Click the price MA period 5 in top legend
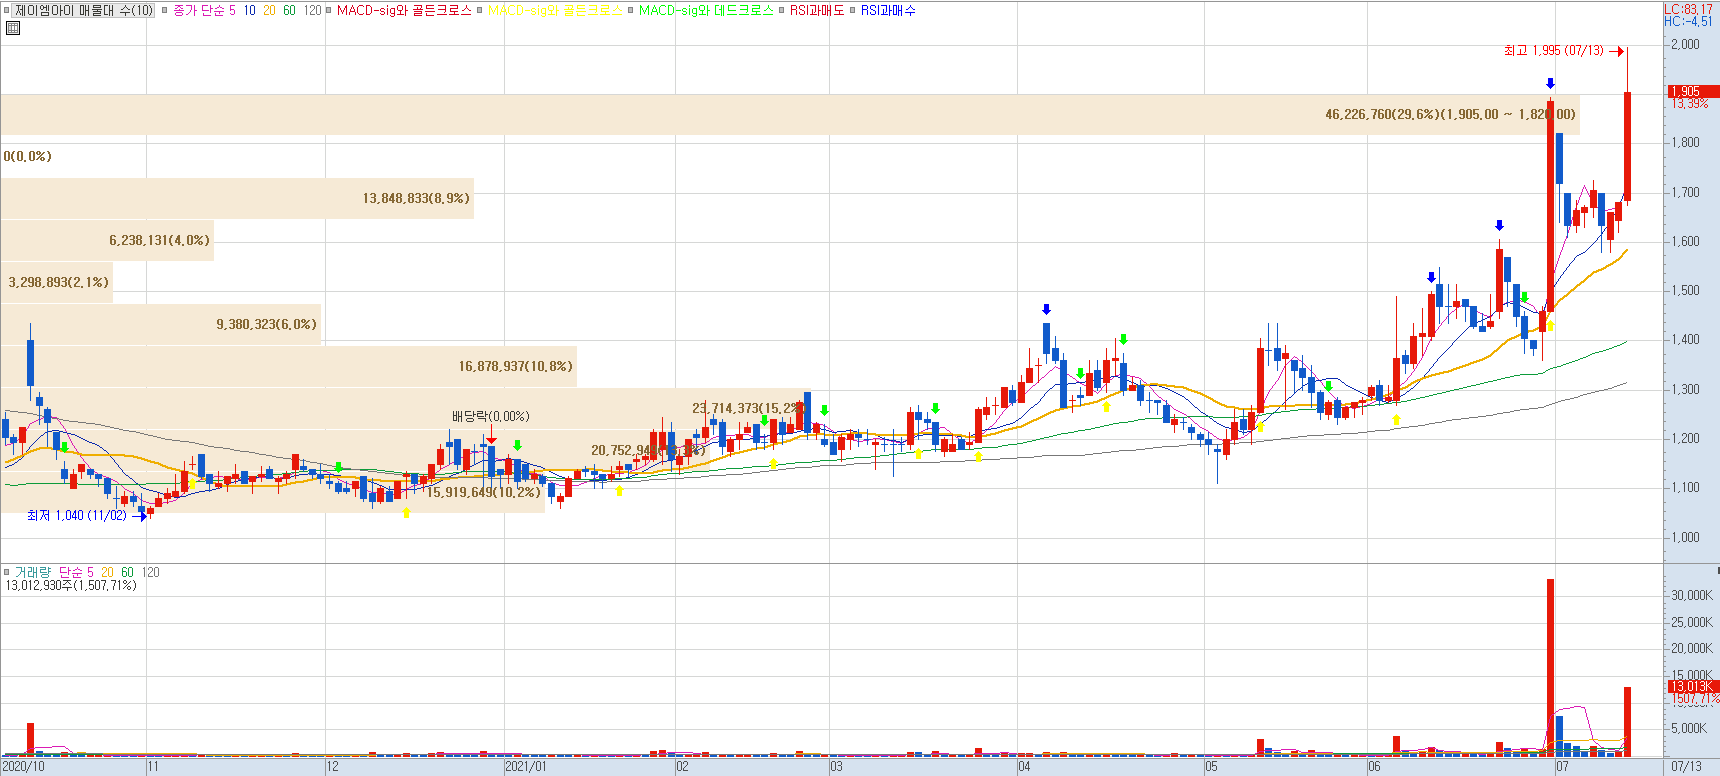1720x776 pixels. coord(232,10)
